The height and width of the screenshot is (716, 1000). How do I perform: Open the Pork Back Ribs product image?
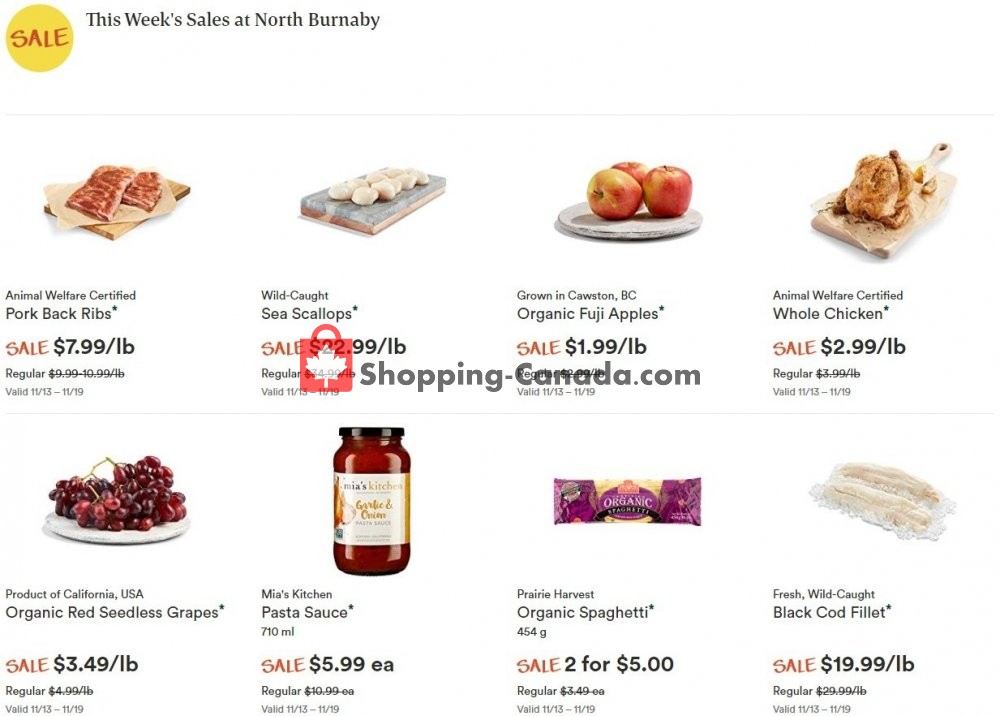(x=117, y=200)
